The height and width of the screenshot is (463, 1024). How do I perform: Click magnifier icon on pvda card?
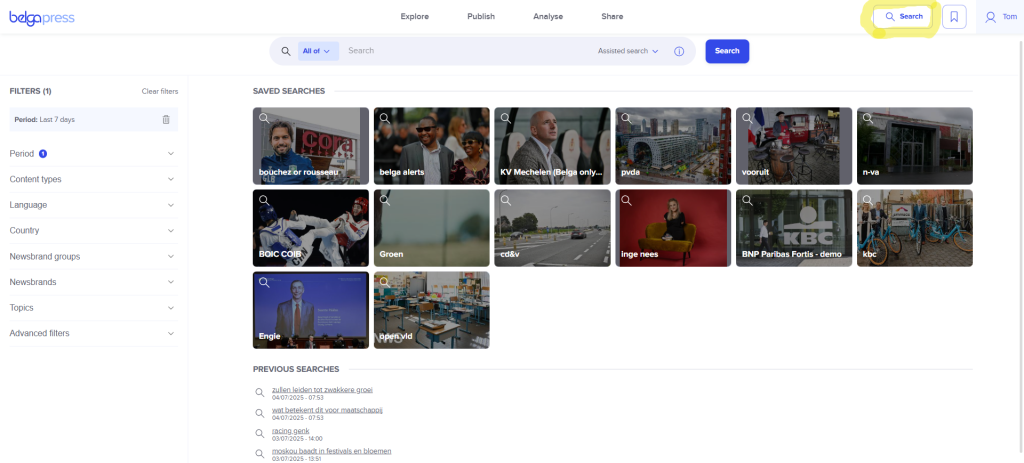click(626, 118)
